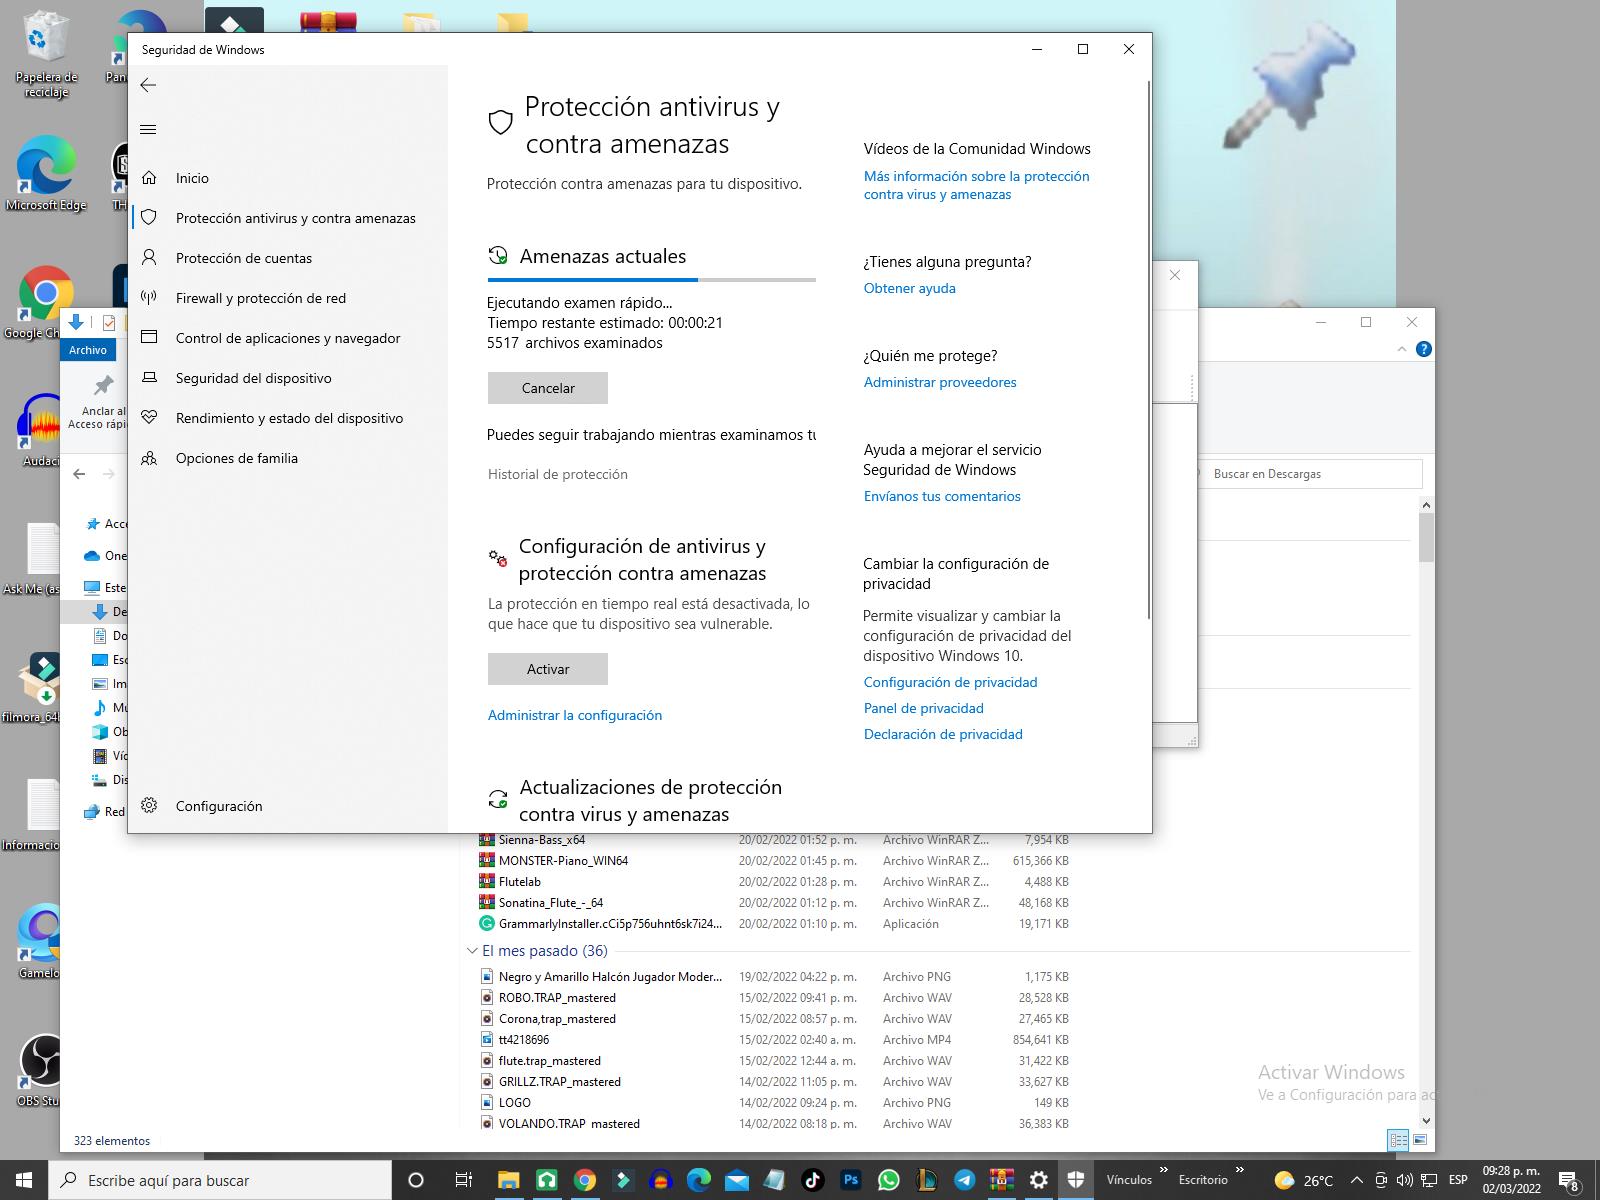Show hidden system tray icons
The height and width of the screenshot is (1200, 1600).
pos(1356,1180)
